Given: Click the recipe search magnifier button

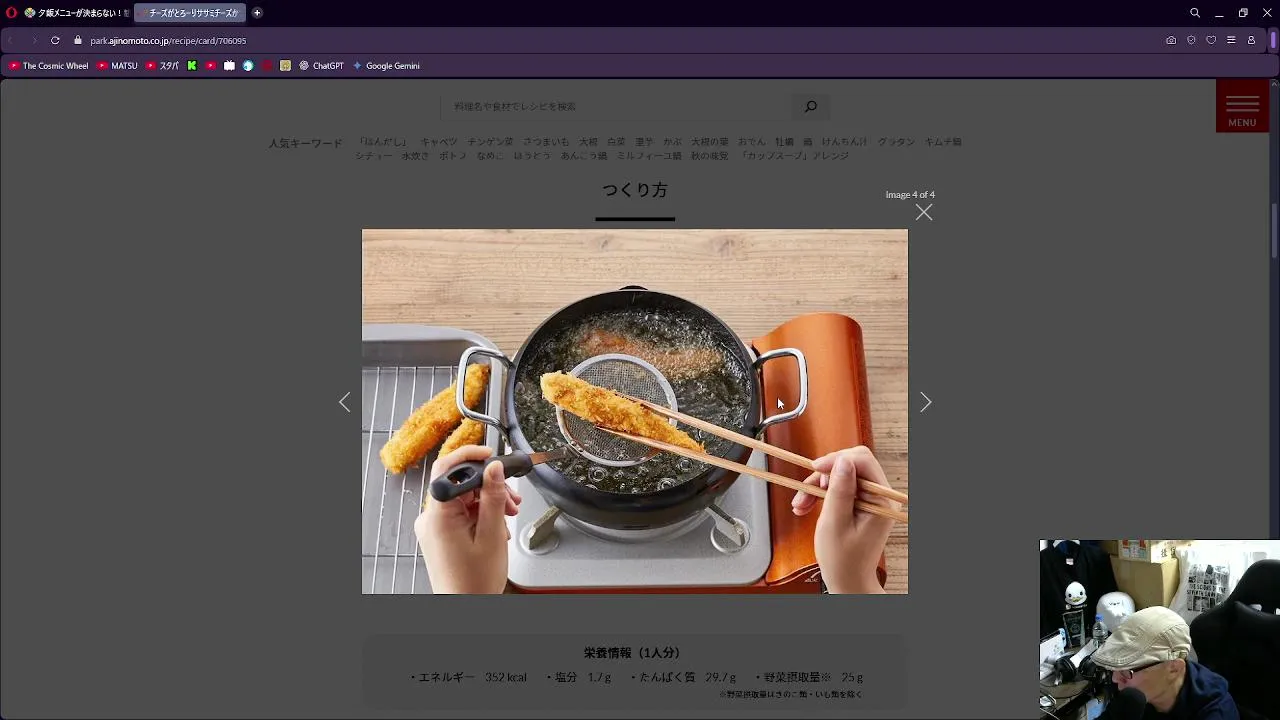Looking at the screenshot, I should [811, 106].
